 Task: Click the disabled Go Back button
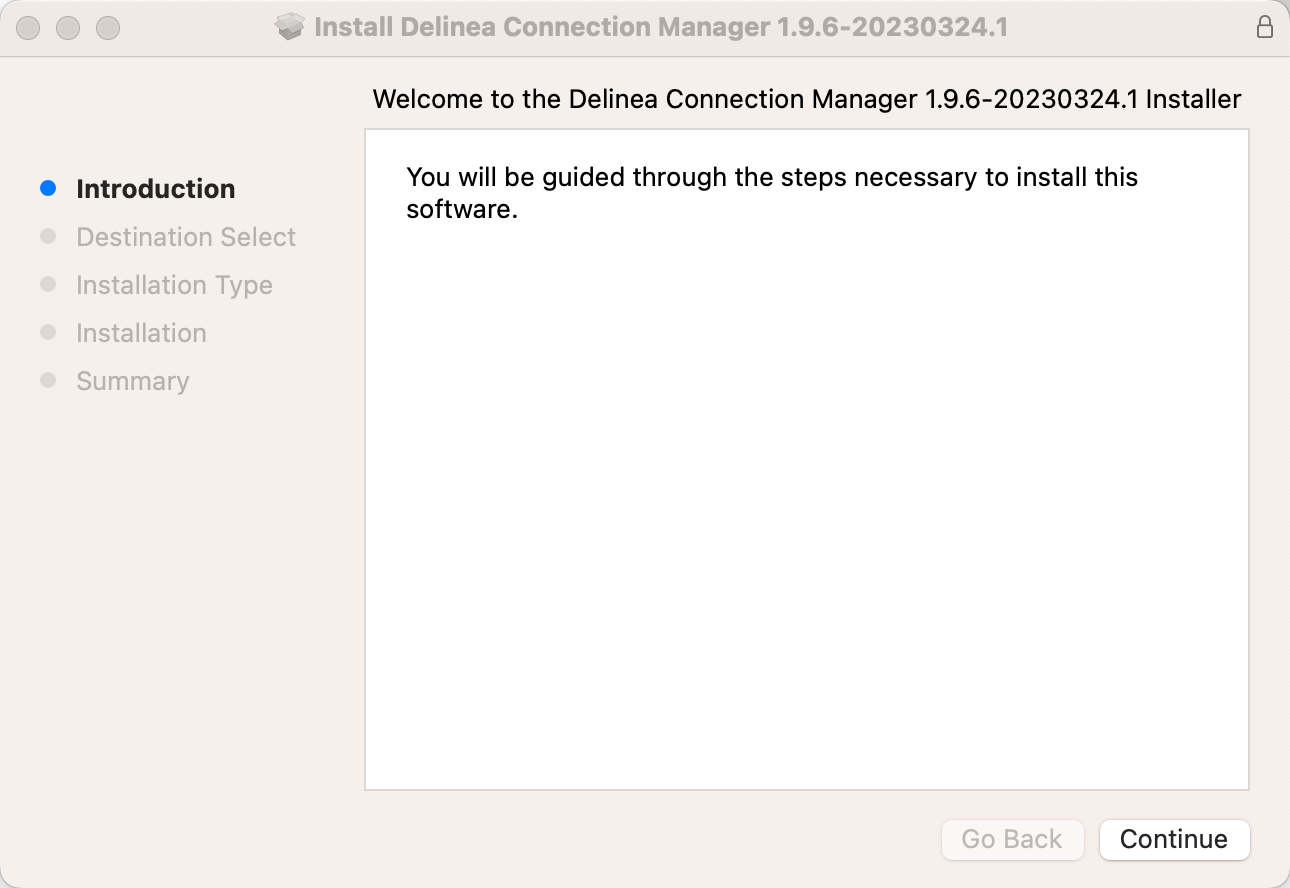[1012, 840]
